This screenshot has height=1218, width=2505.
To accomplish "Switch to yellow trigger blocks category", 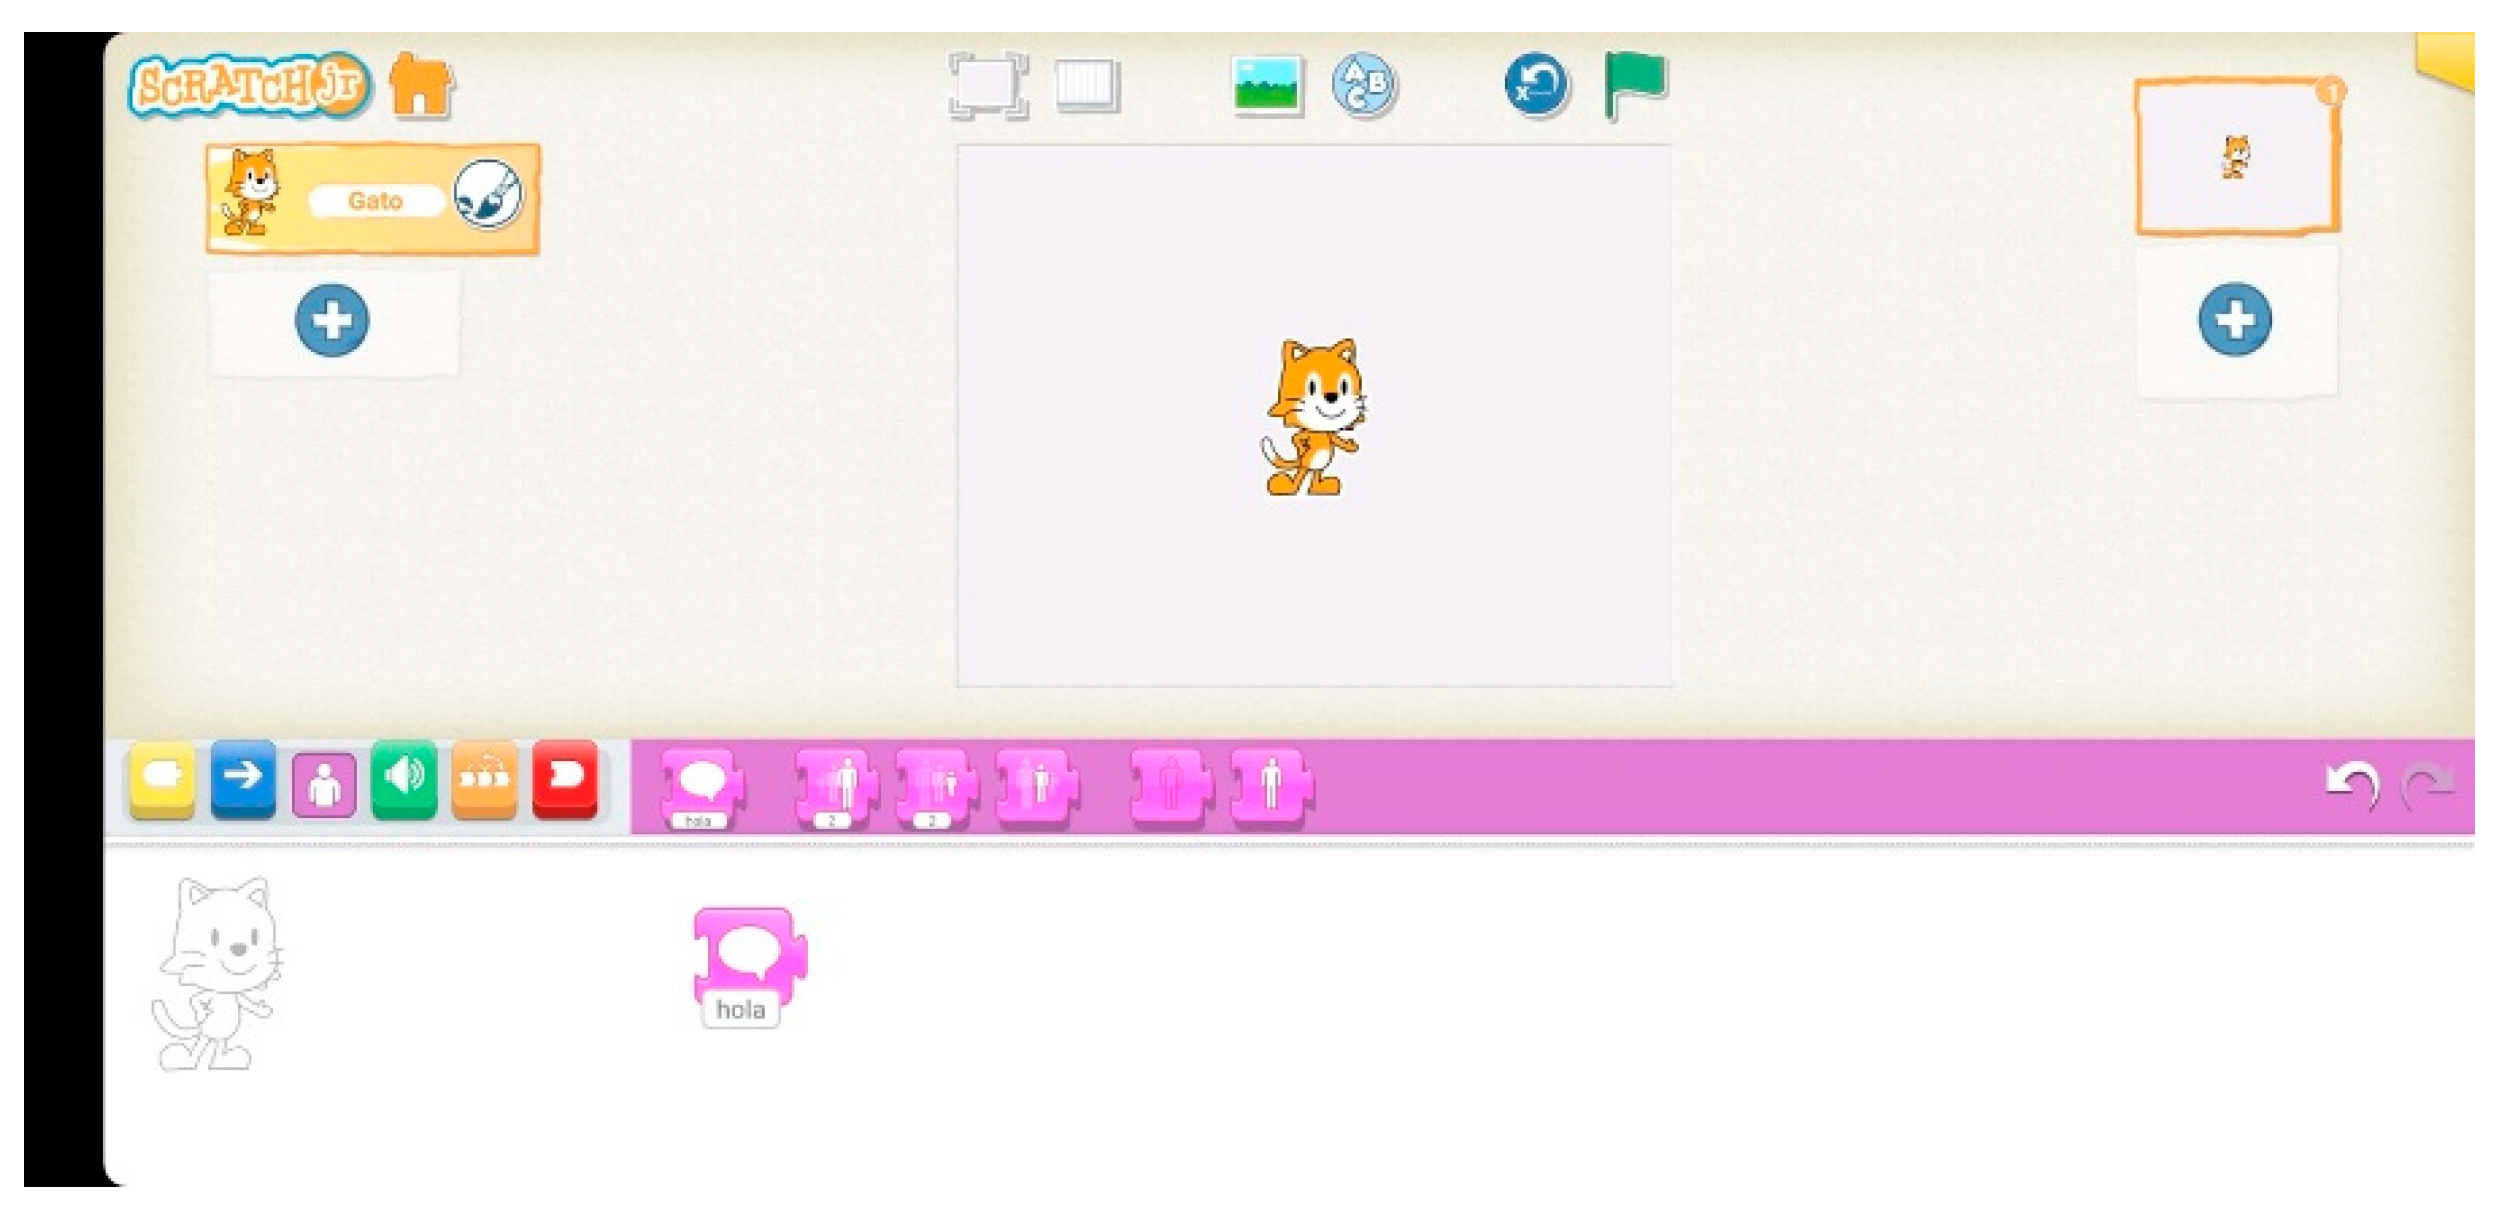I will click(x=163, y=780).
